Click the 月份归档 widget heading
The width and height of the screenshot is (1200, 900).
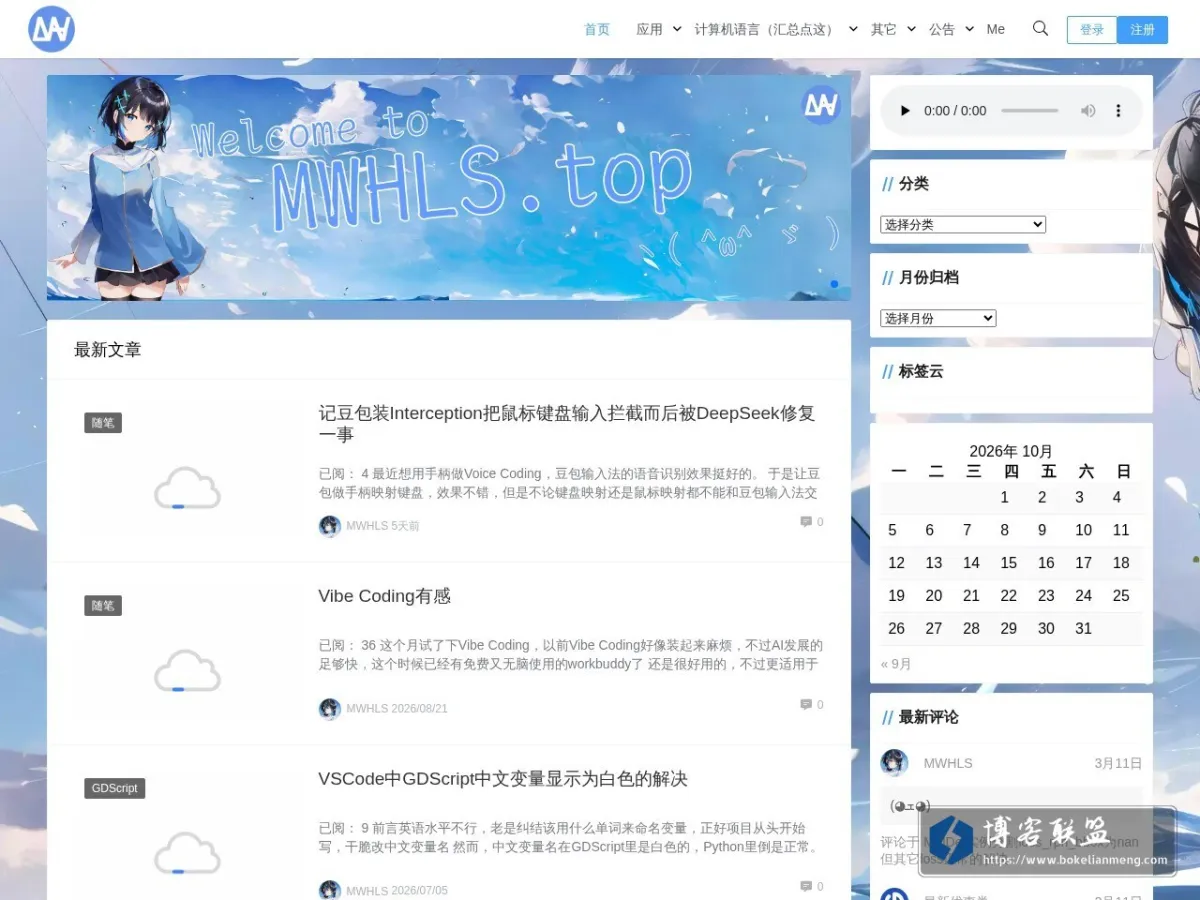[x=929, y=277]
